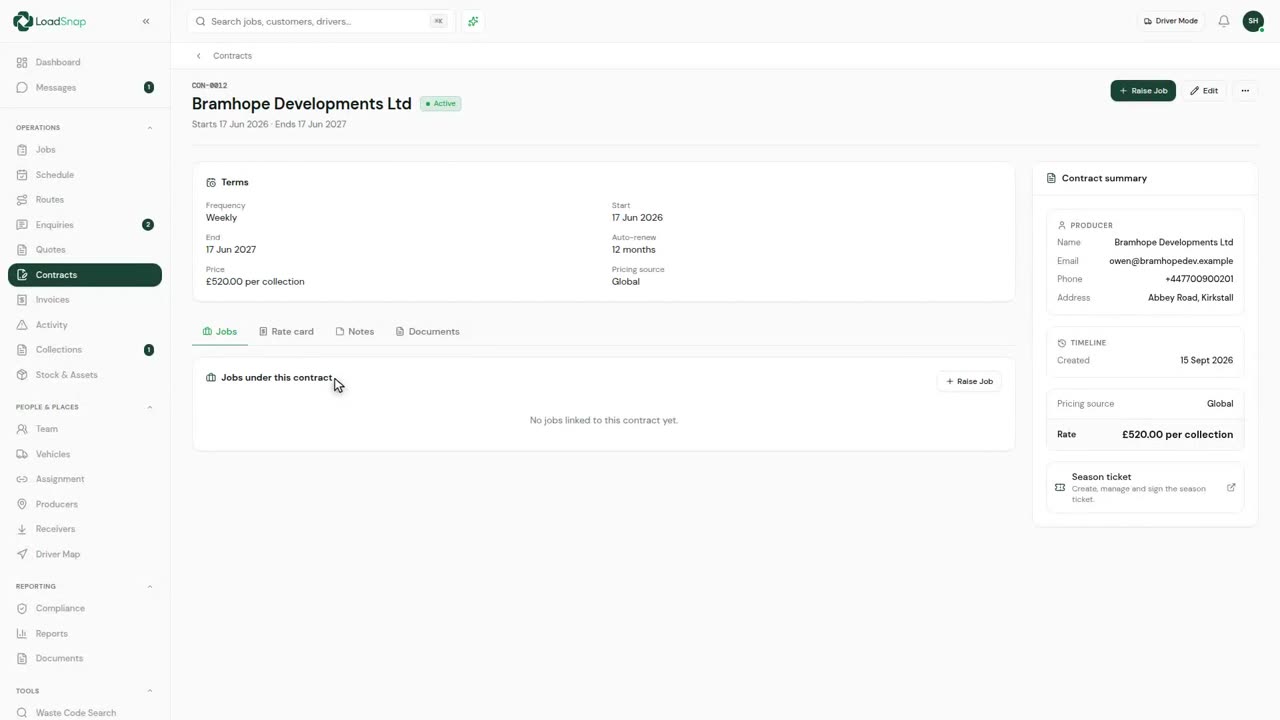Collapse the Tools section
This screenshot has height=720, width=1280.
click(x=150, y=691)
